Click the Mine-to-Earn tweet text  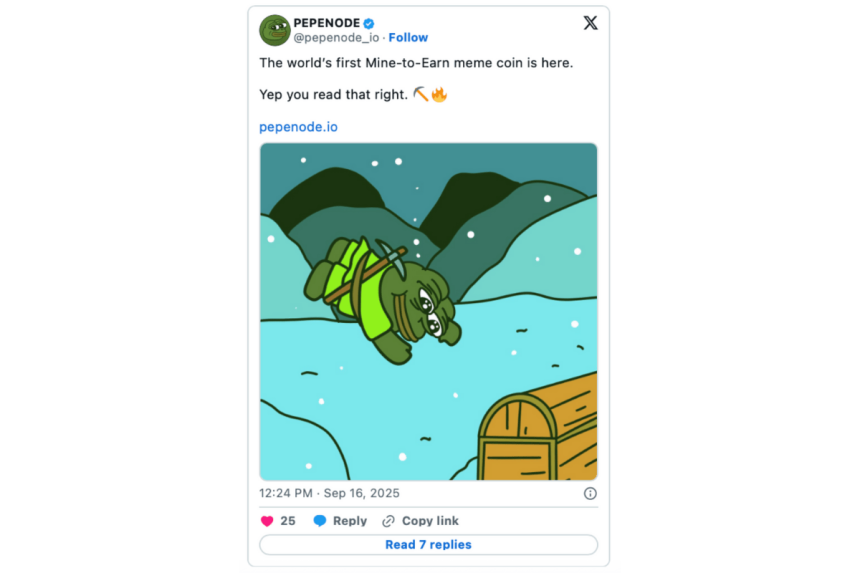coord(416,63)
